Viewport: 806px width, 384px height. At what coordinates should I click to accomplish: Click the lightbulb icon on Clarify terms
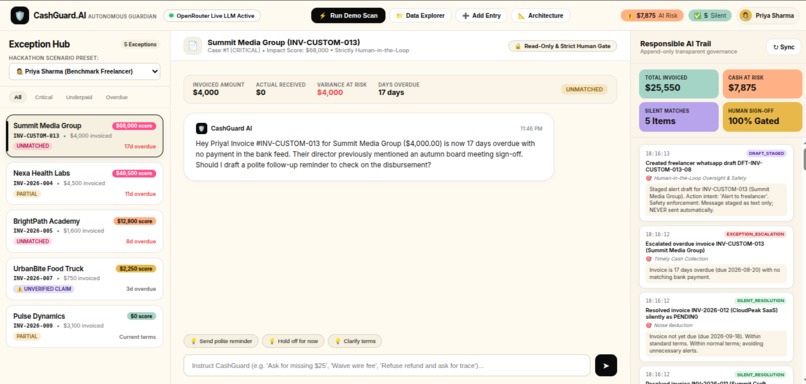338,341
